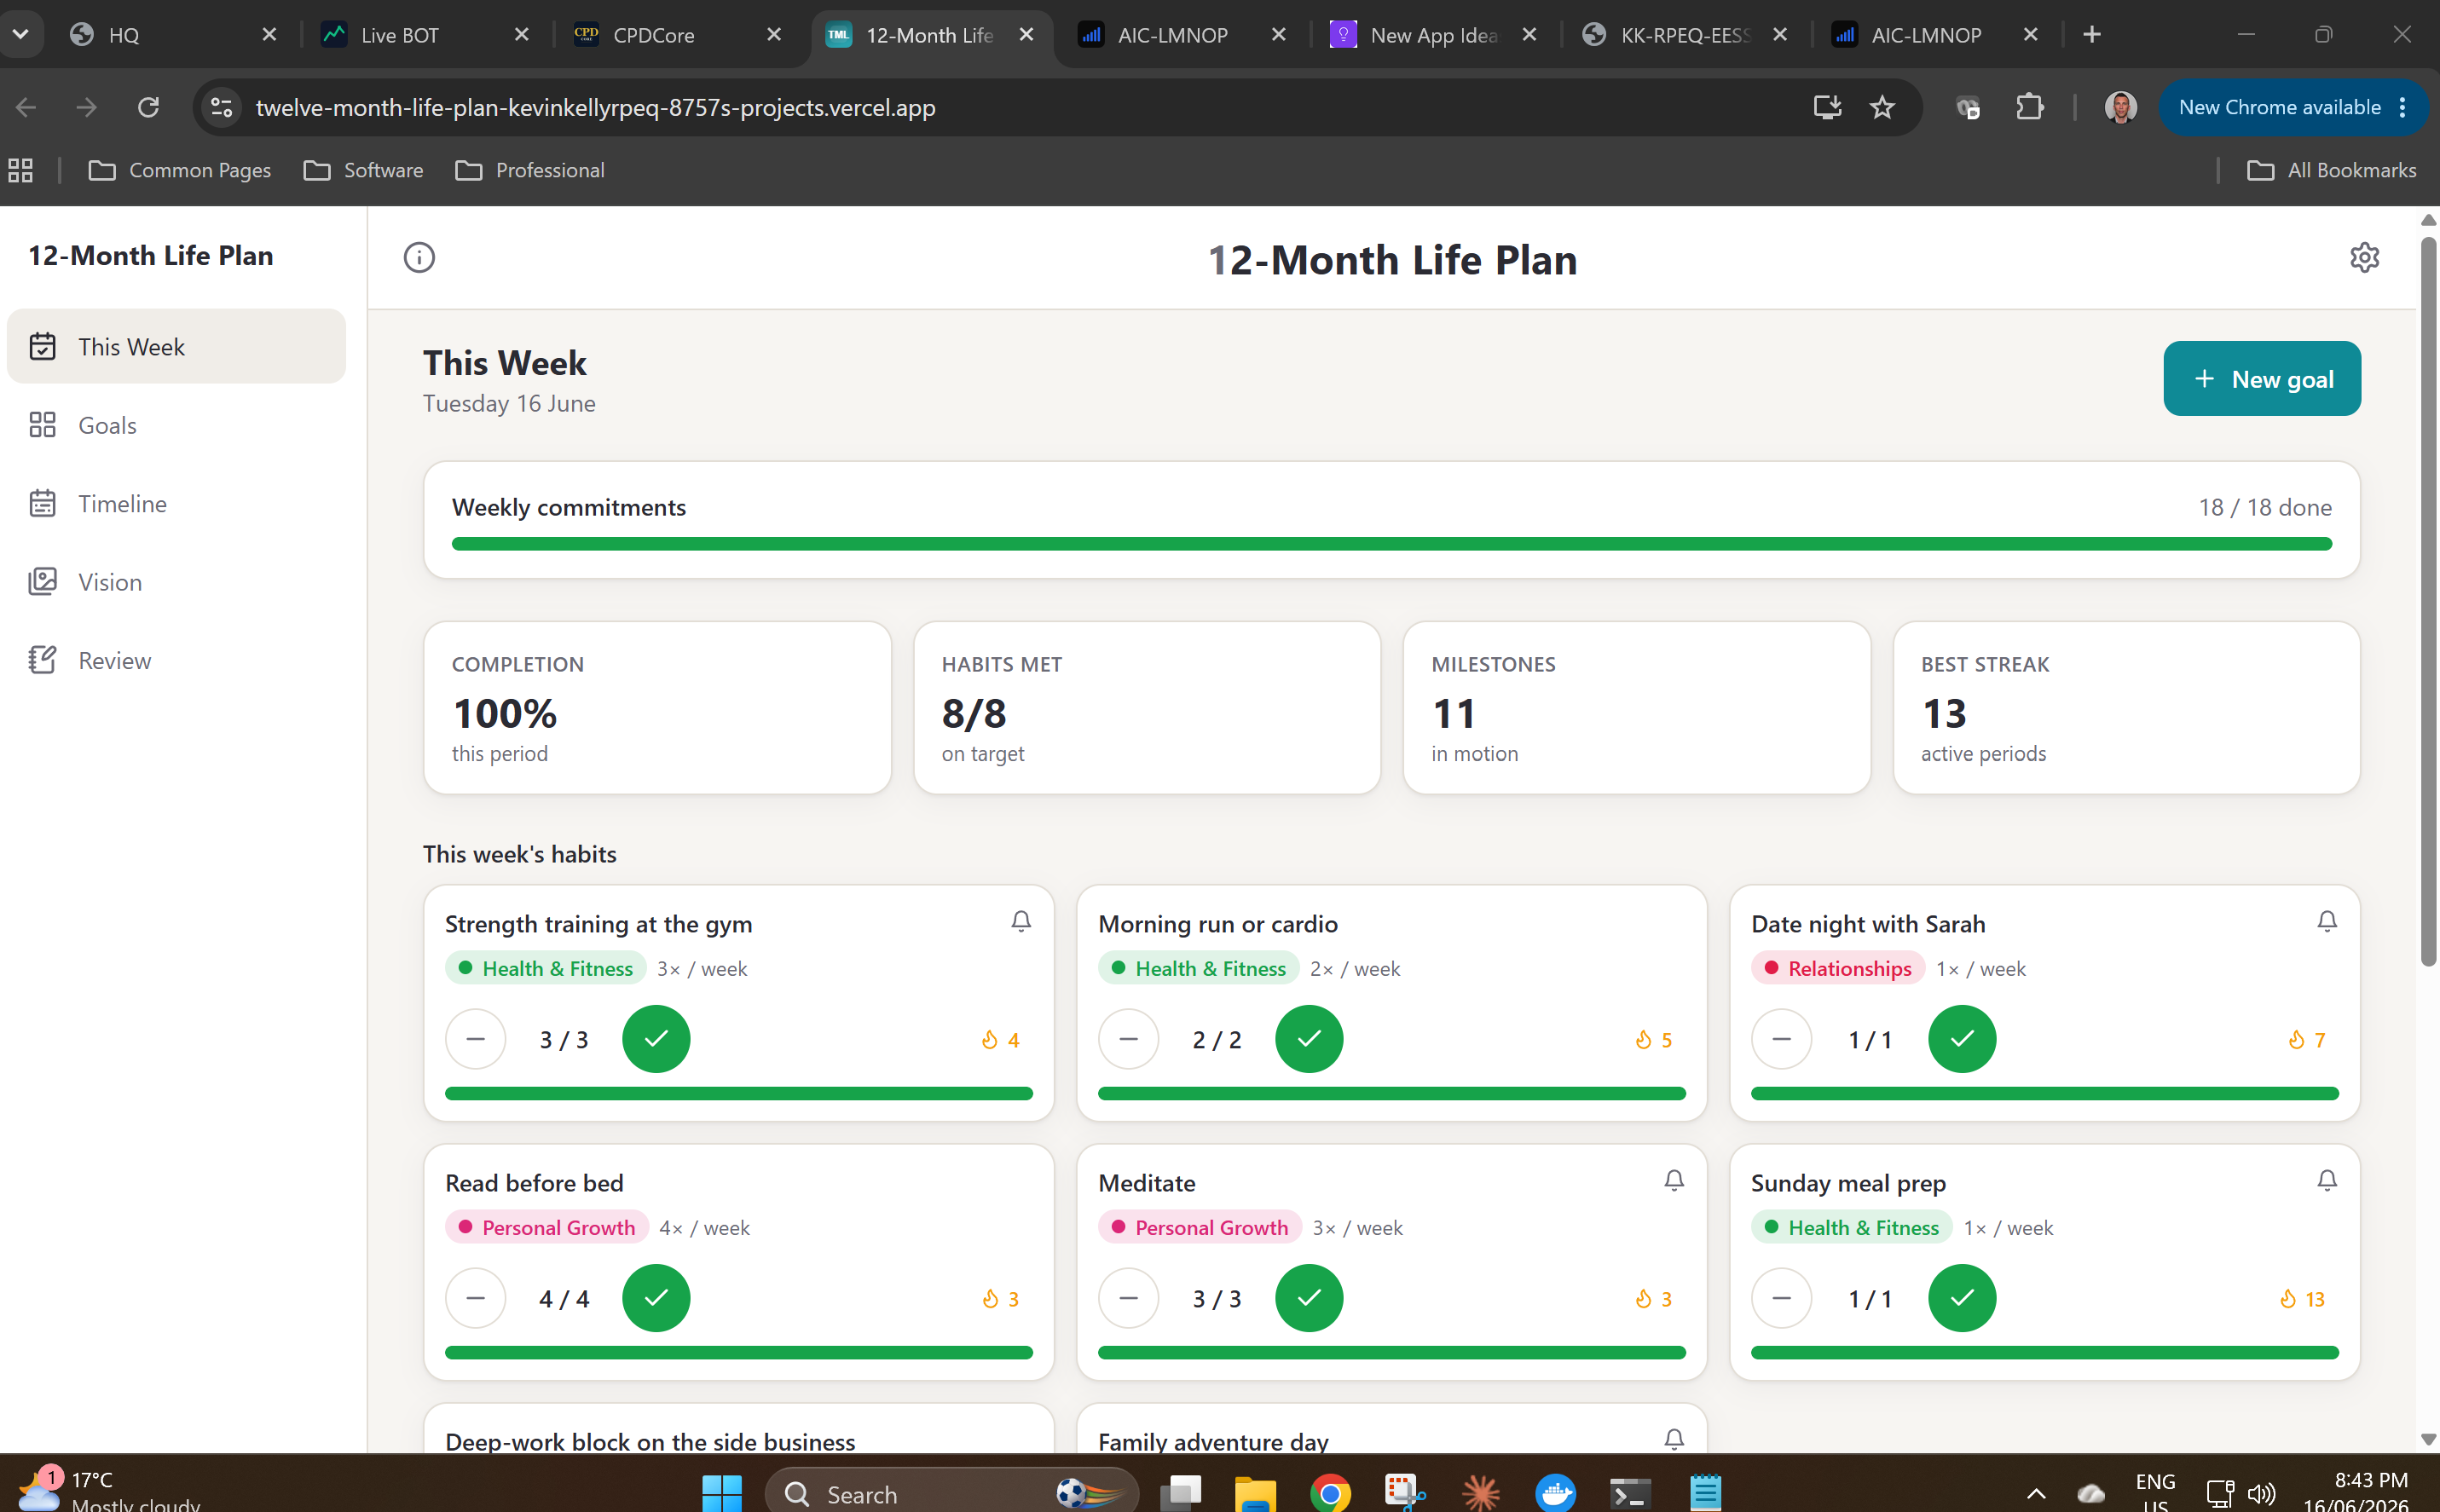Click the Weekly commitments progress bar

pyautogui.click(x=1391, y=544)
